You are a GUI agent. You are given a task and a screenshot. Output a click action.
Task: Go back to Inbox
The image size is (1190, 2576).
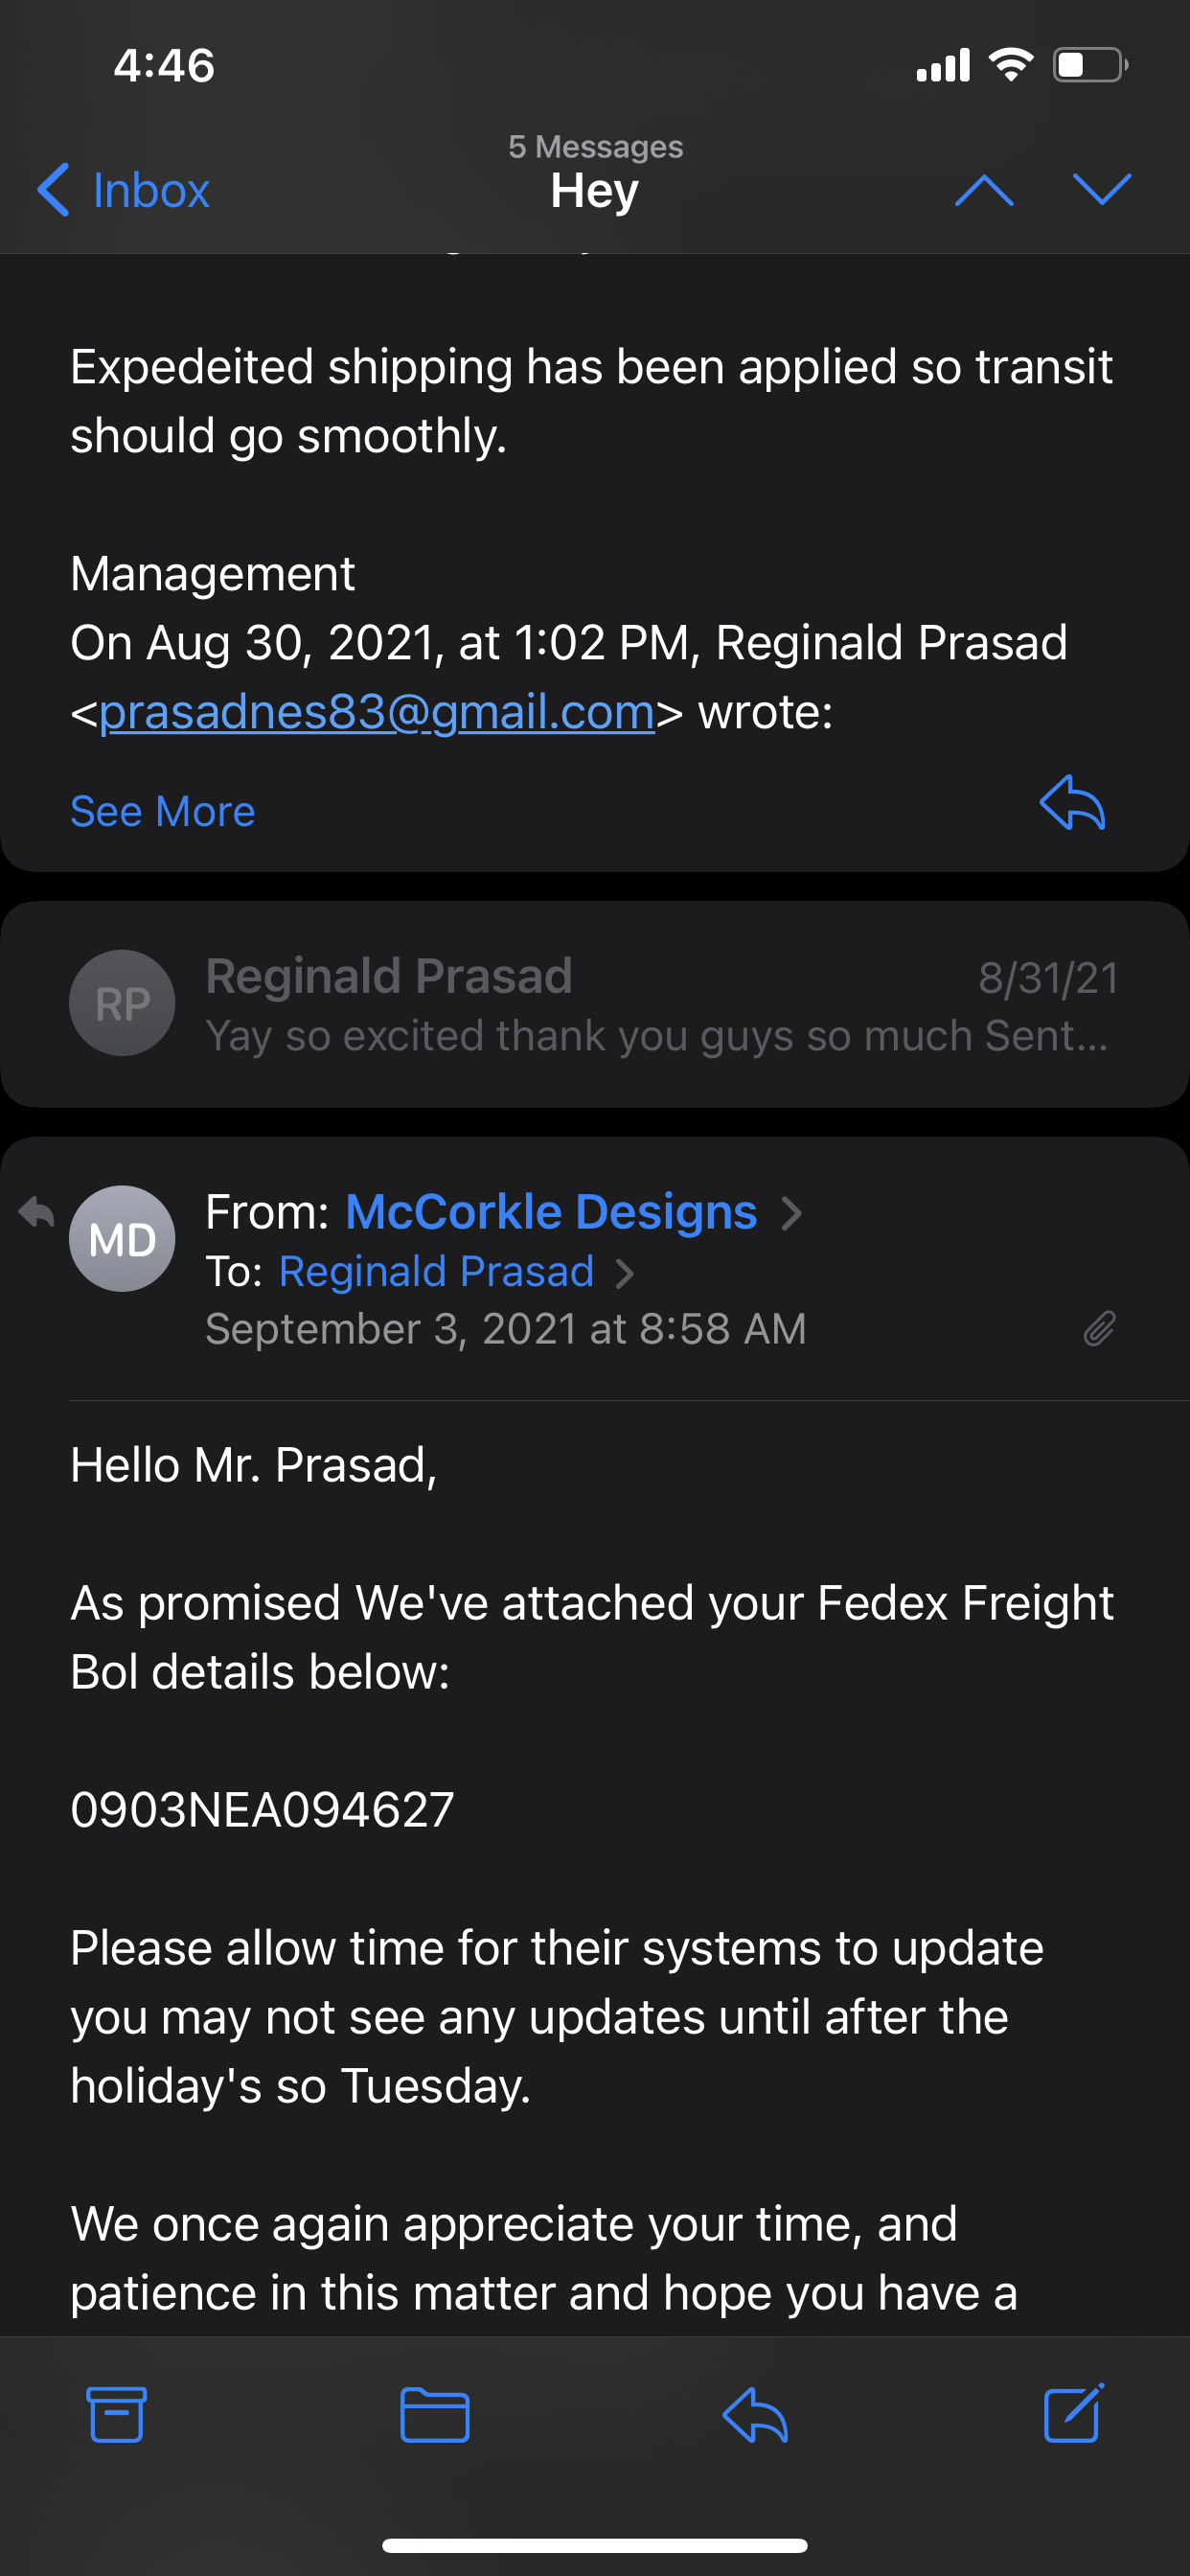pyautogui.click(x=123, y=190)
